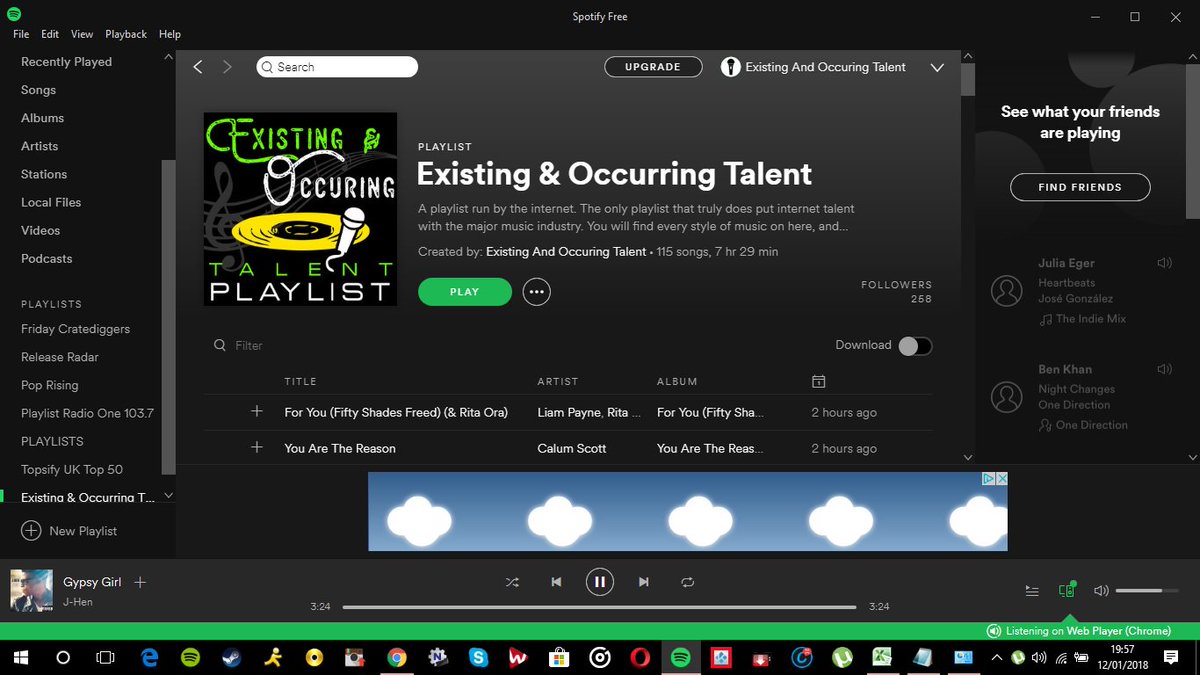Open the File menu
This screenshot has height=675, width=1200.
21,34
